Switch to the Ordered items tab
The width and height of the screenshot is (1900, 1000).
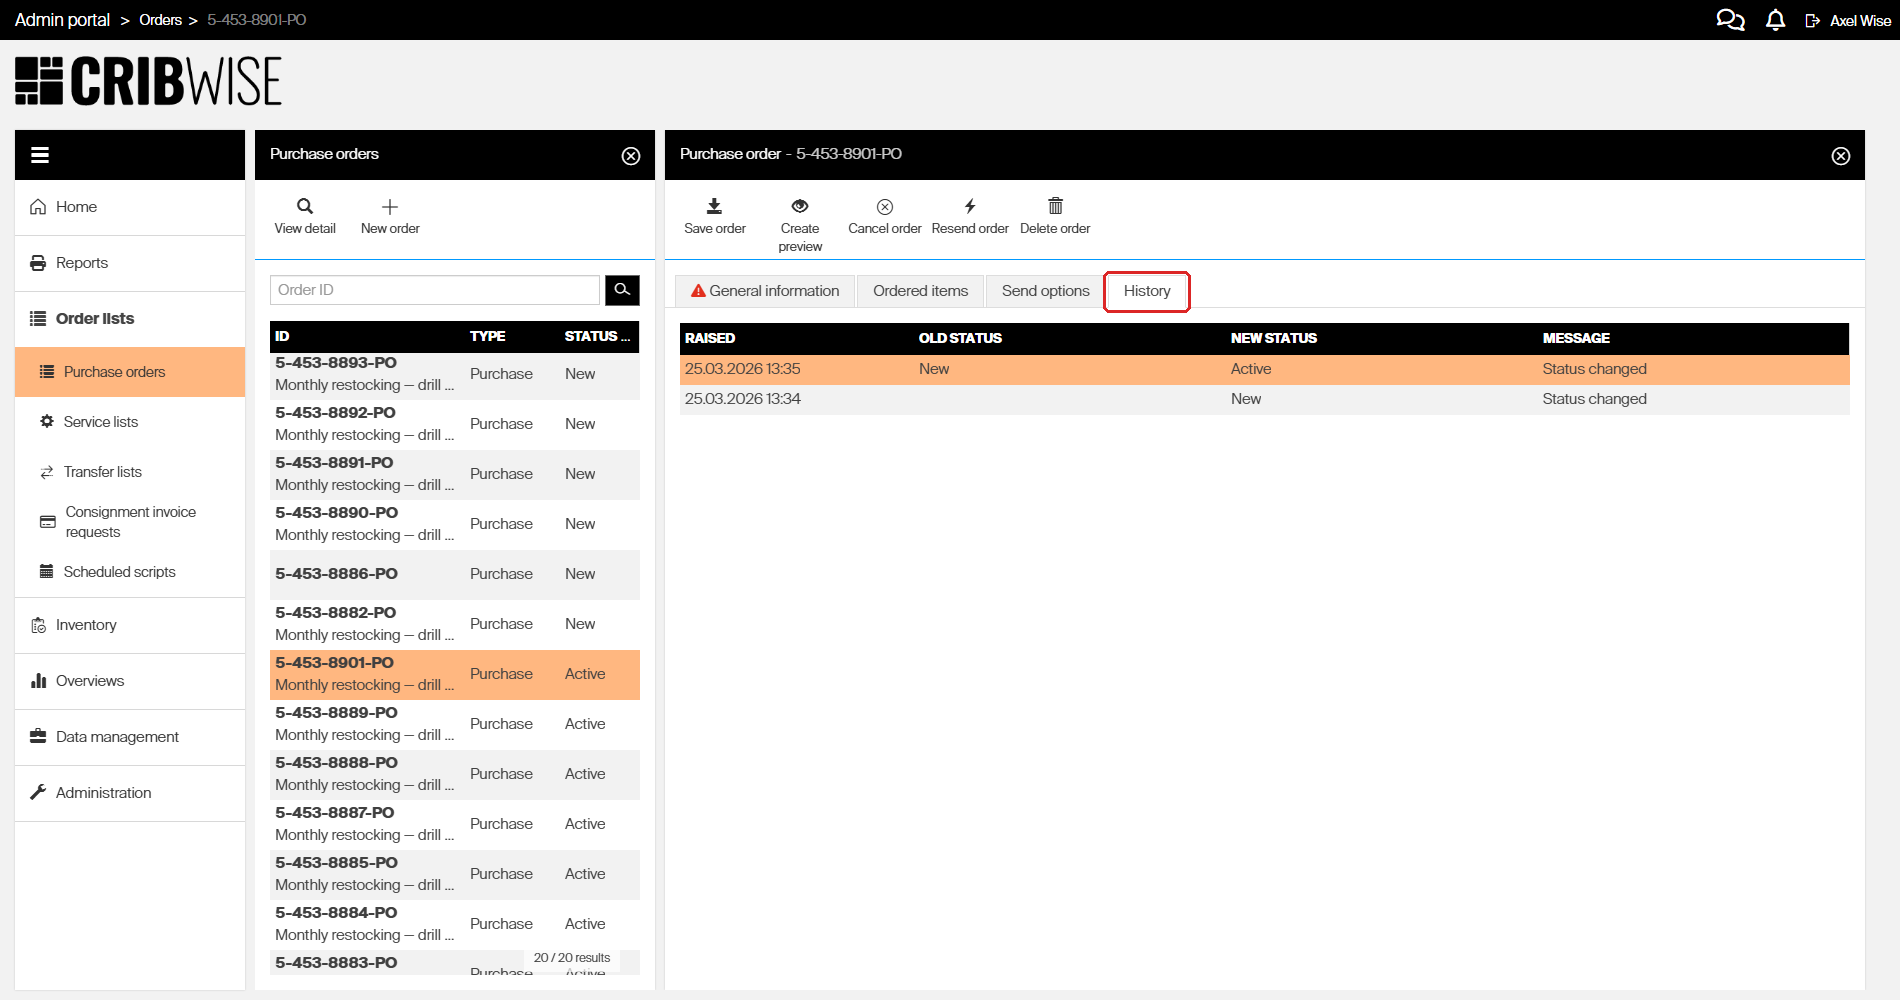coord(920,291)
